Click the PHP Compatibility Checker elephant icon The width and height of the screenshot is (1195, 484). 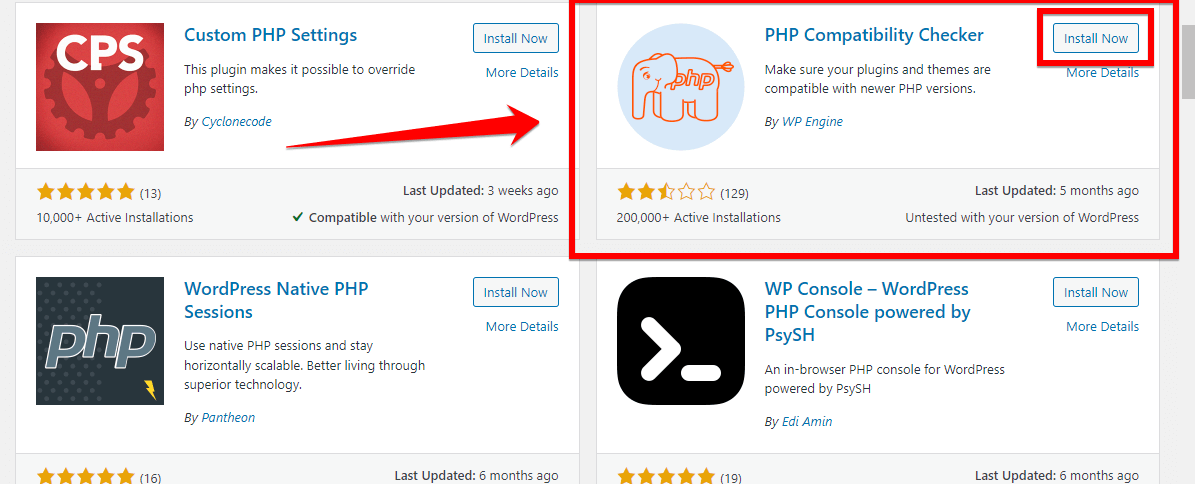coord(681,87)
